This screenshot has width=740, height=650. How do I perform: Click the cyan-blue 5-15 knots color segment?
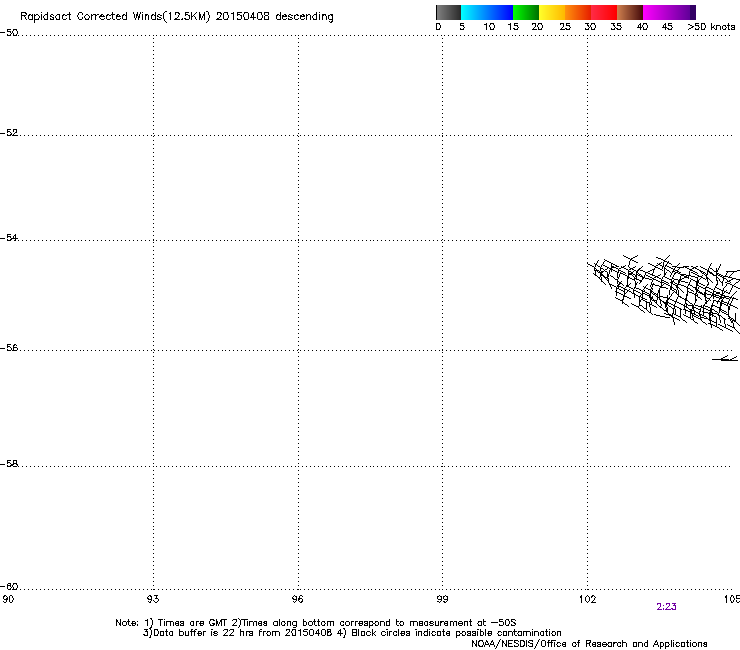click(x=487, y=12)
